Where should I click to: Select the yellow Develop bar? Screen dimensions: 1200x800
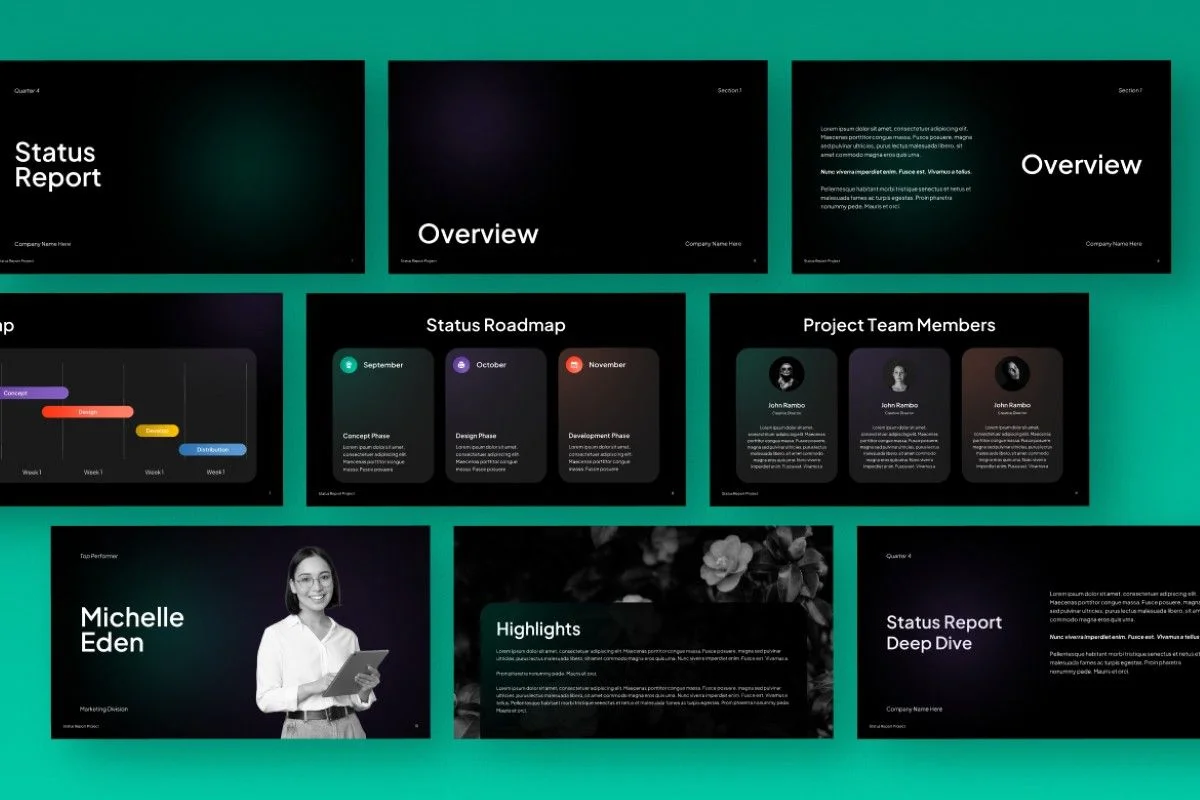[157, 430]
